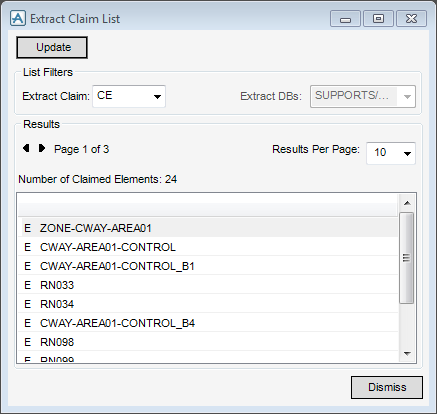This screenshot has height=414, width=437.
Task: Select CWAY-AREA01-CONTROL_B1 row
Action: tap(208, 266)
